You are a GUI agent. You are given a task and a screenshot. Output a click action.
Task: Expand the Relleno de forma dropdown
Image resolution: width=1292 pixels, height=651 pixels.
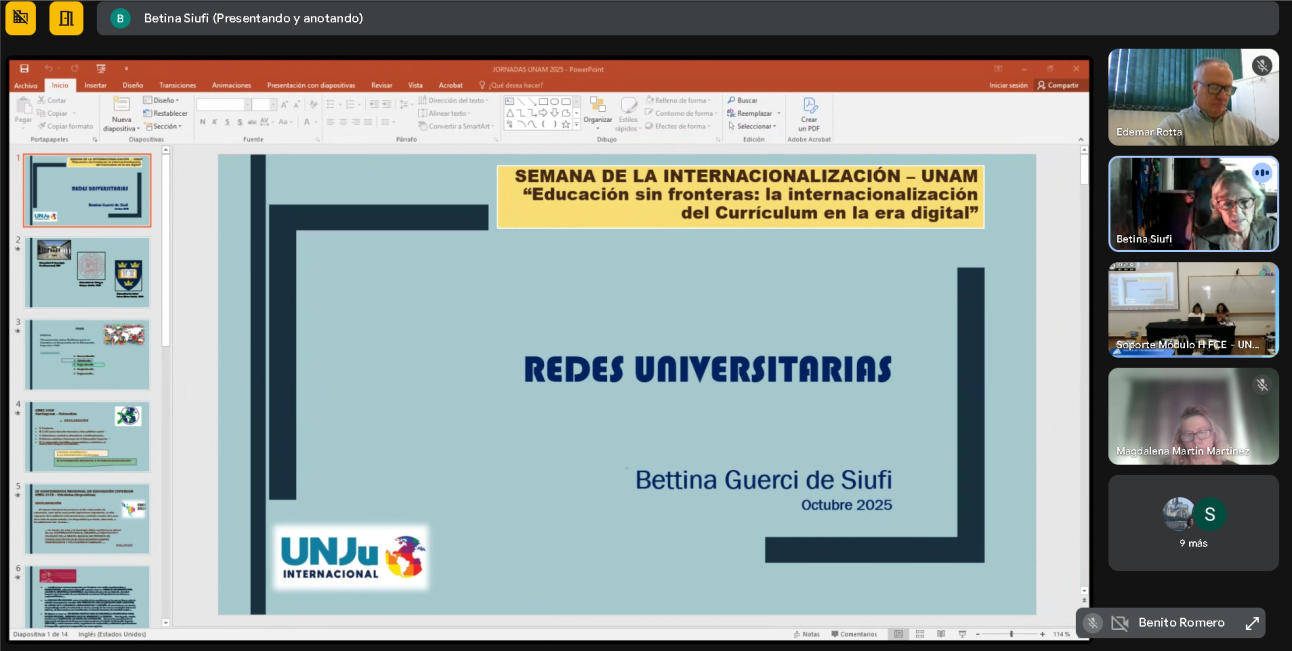[680, 100]
